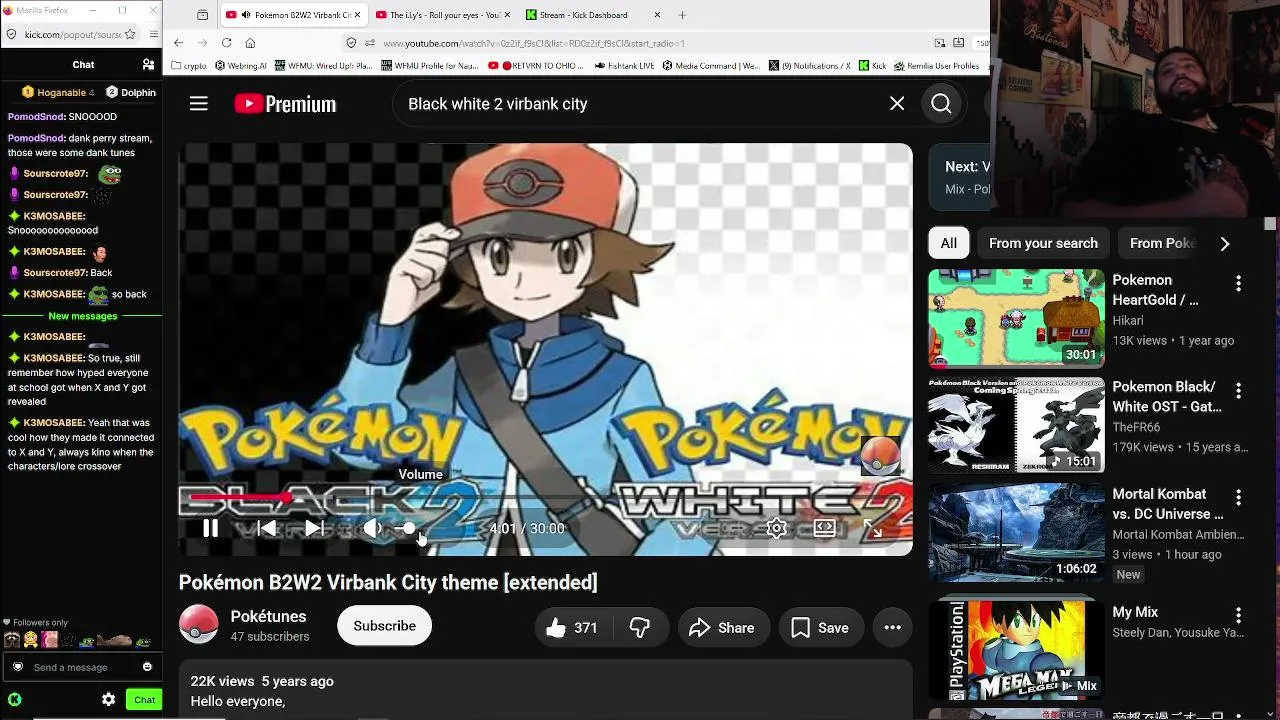Viewport: 1280px width, 720px height.
Task: Adjust the volume slider handle
Action: (409, 528)
